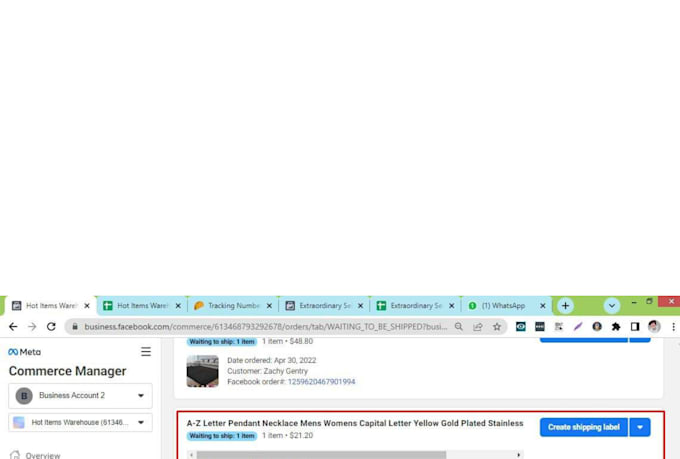This screenshot has height=459, width=680.
Task: Expand the Business Account 2 dropdown
Action: coord(80,396)
